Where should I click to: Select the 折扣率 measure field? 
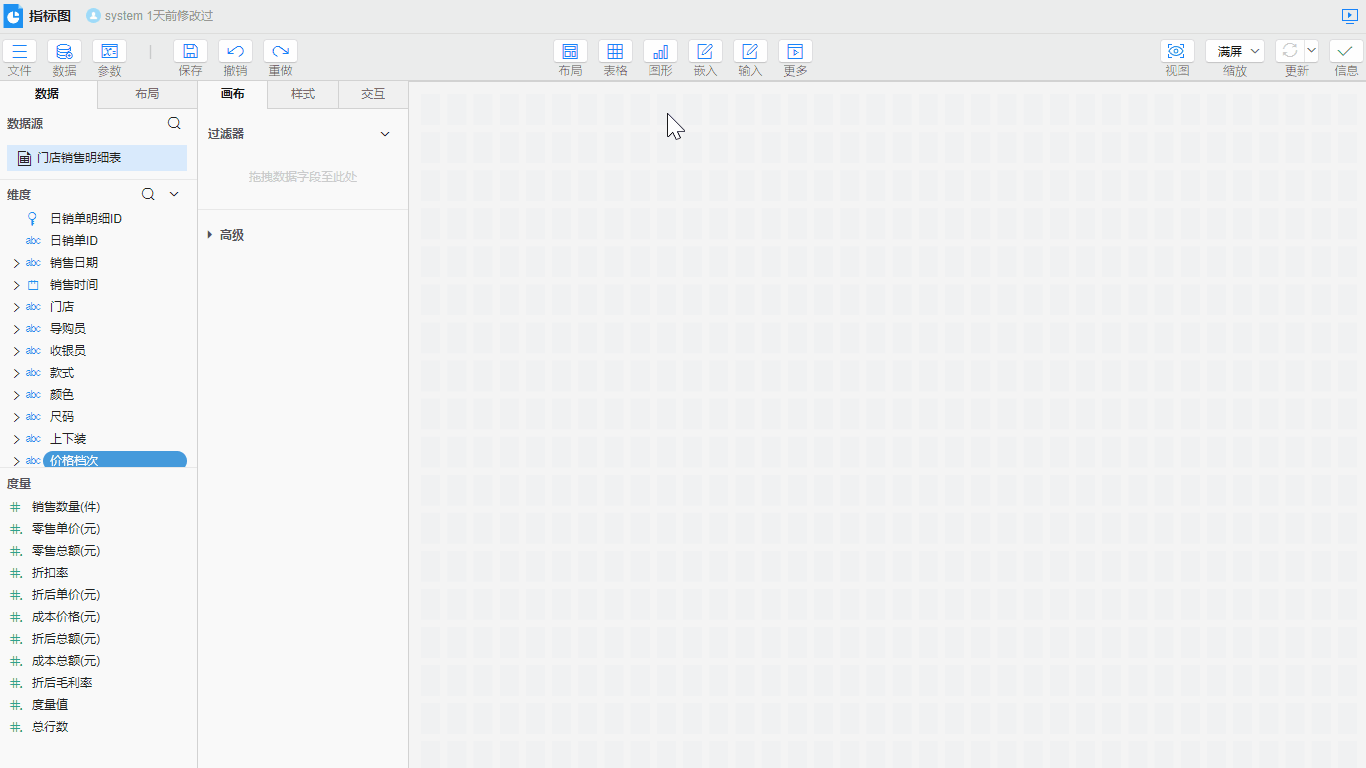pos(50,573)
